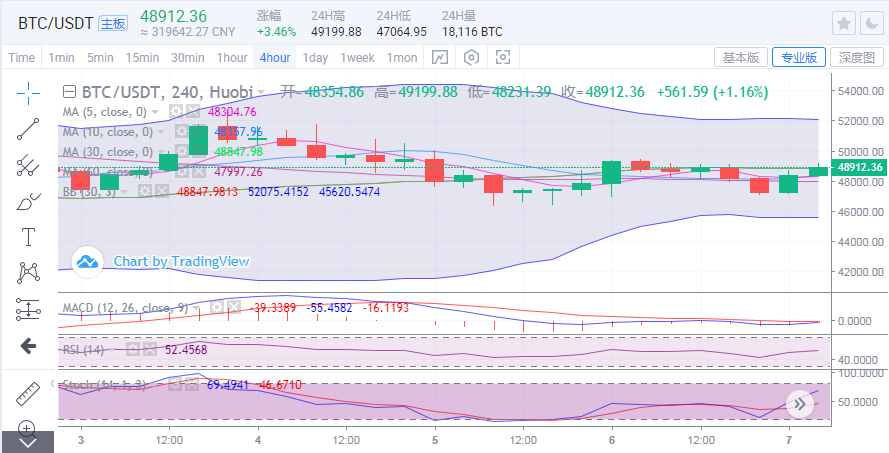
Task: Open settings gear for MA (60, close, 0)
Action: tap(181, 171)
